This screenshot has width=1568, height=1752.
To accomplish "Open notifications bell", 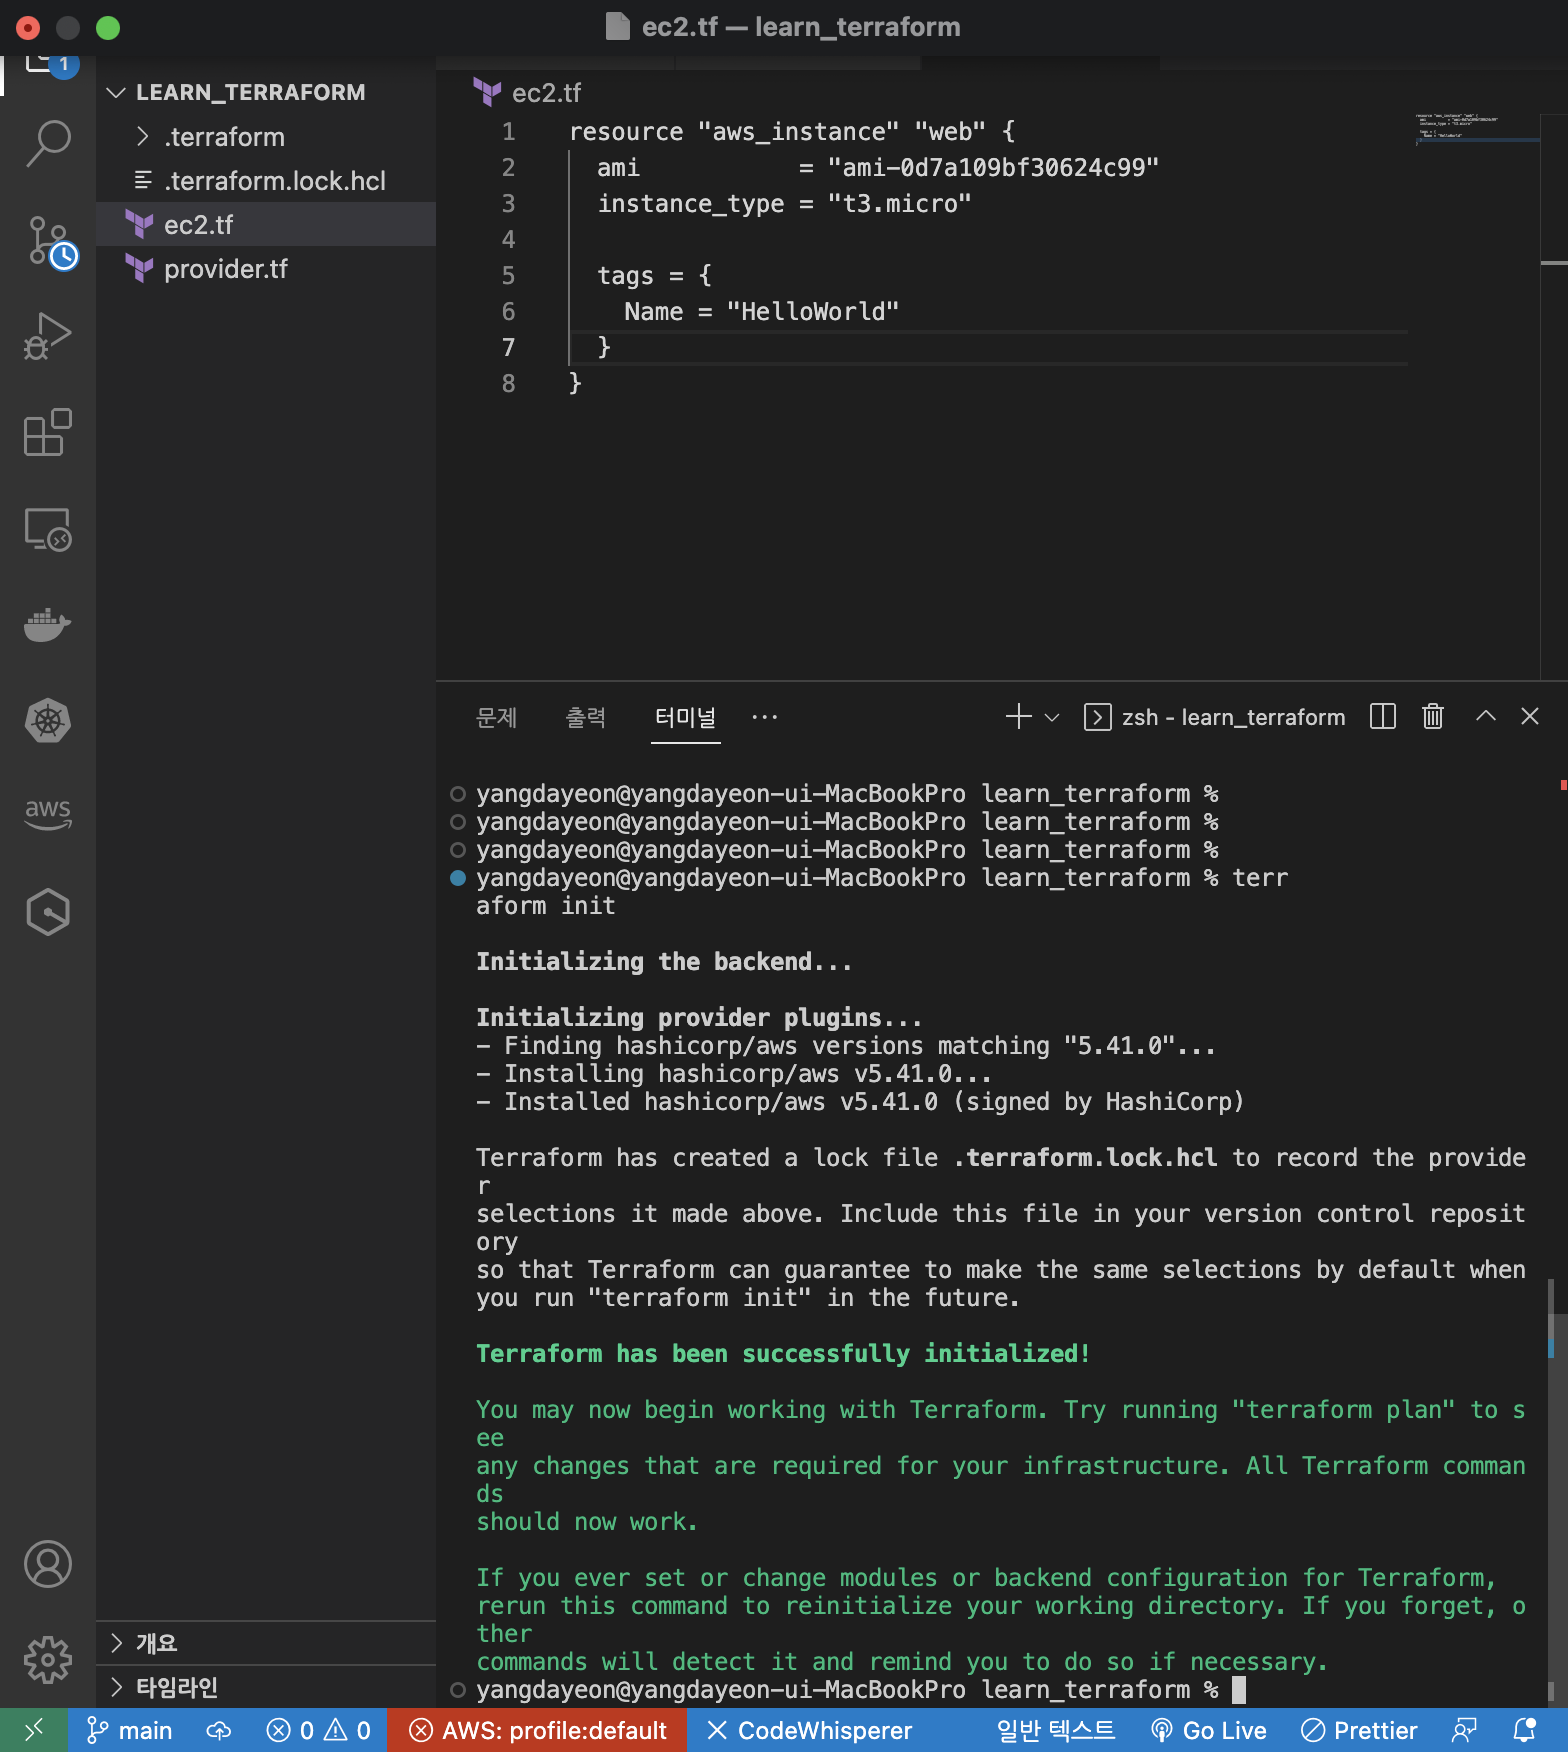I will [1524, 1730].
